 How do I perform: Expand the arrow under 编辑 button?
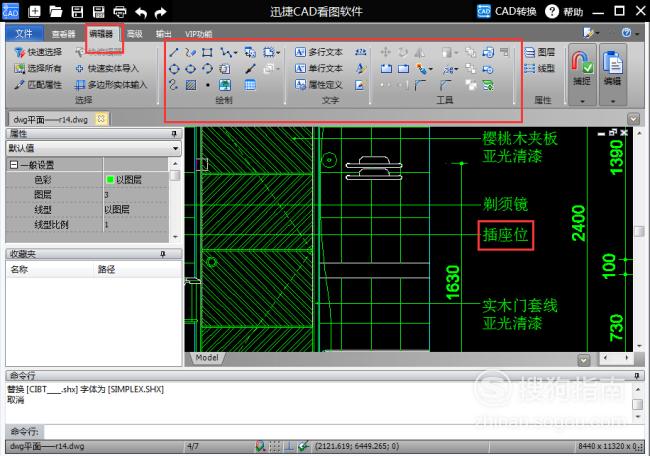613,101
